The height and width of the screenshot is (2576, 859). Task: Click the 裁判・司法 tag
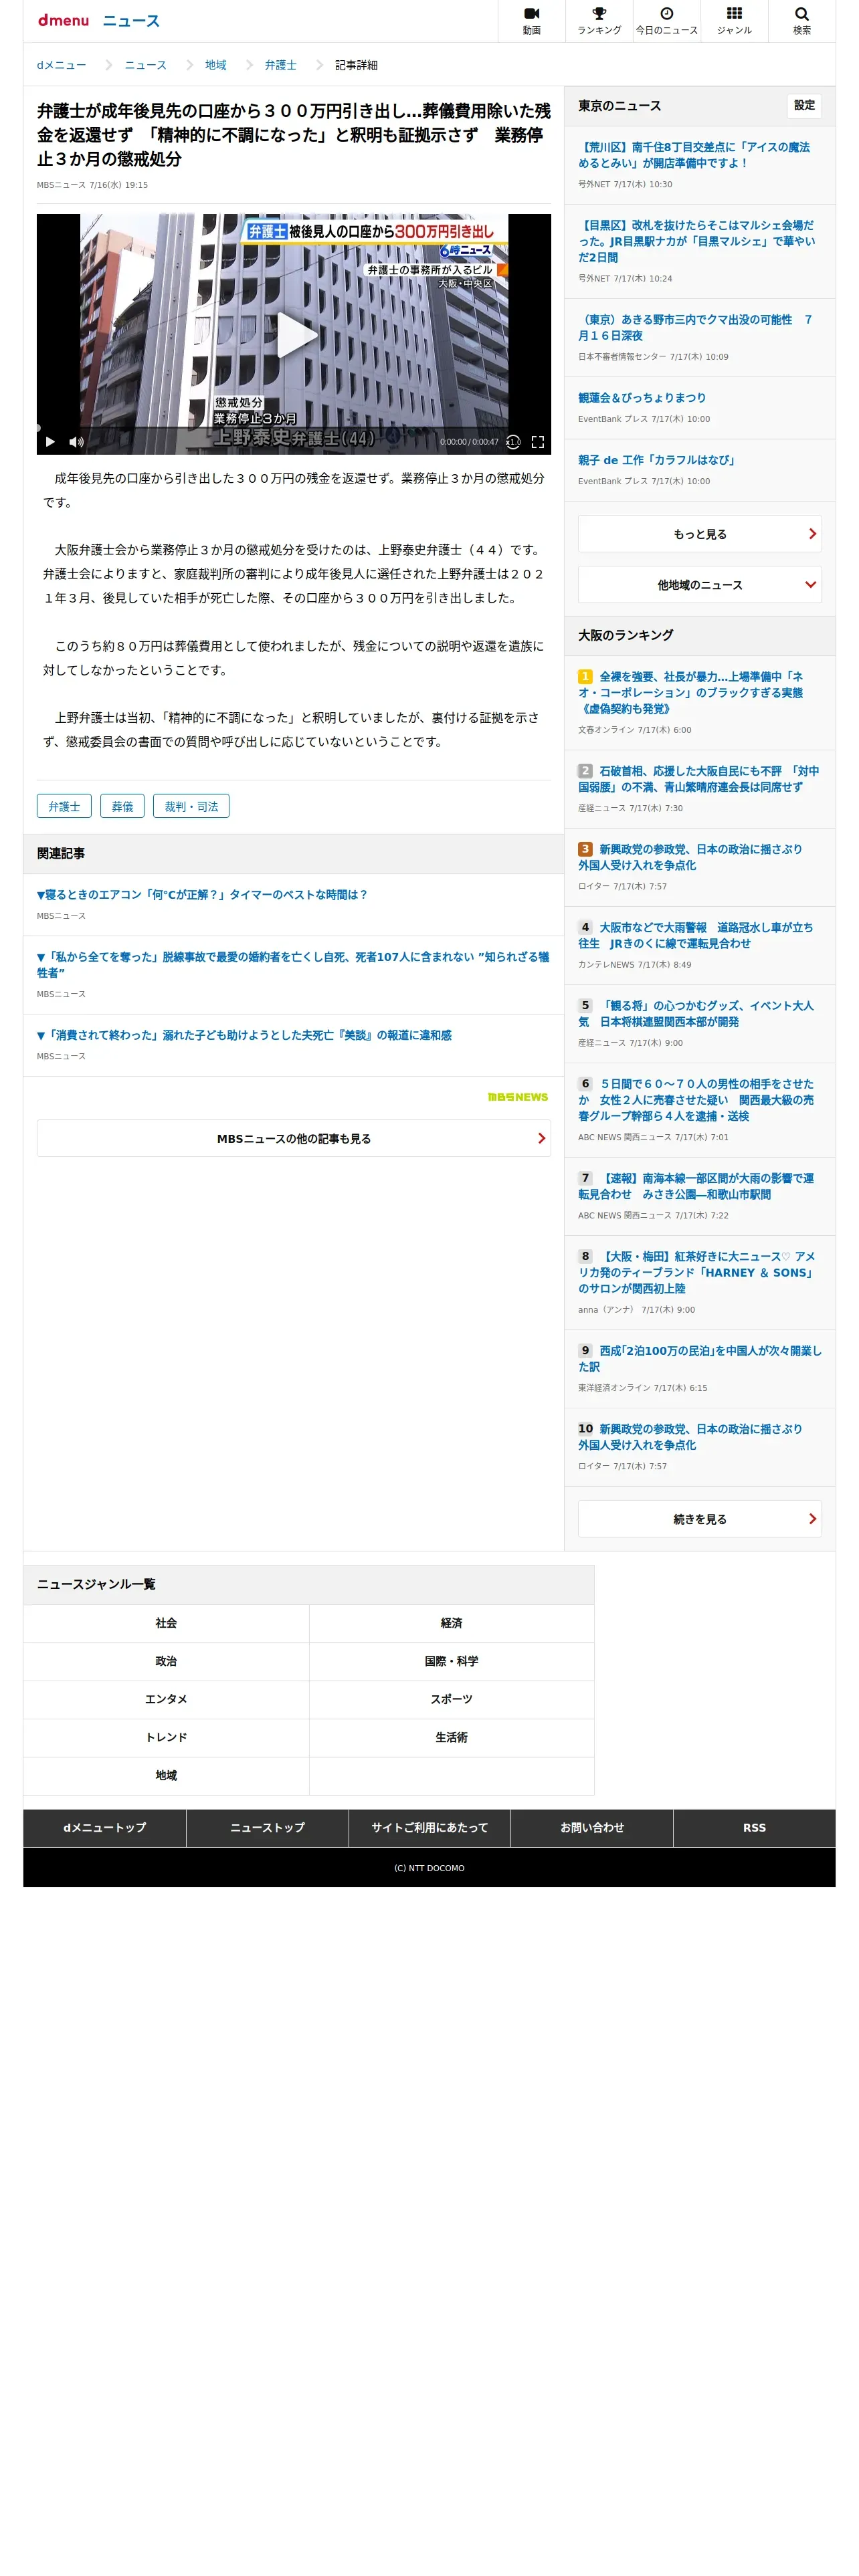pos(191,806)
